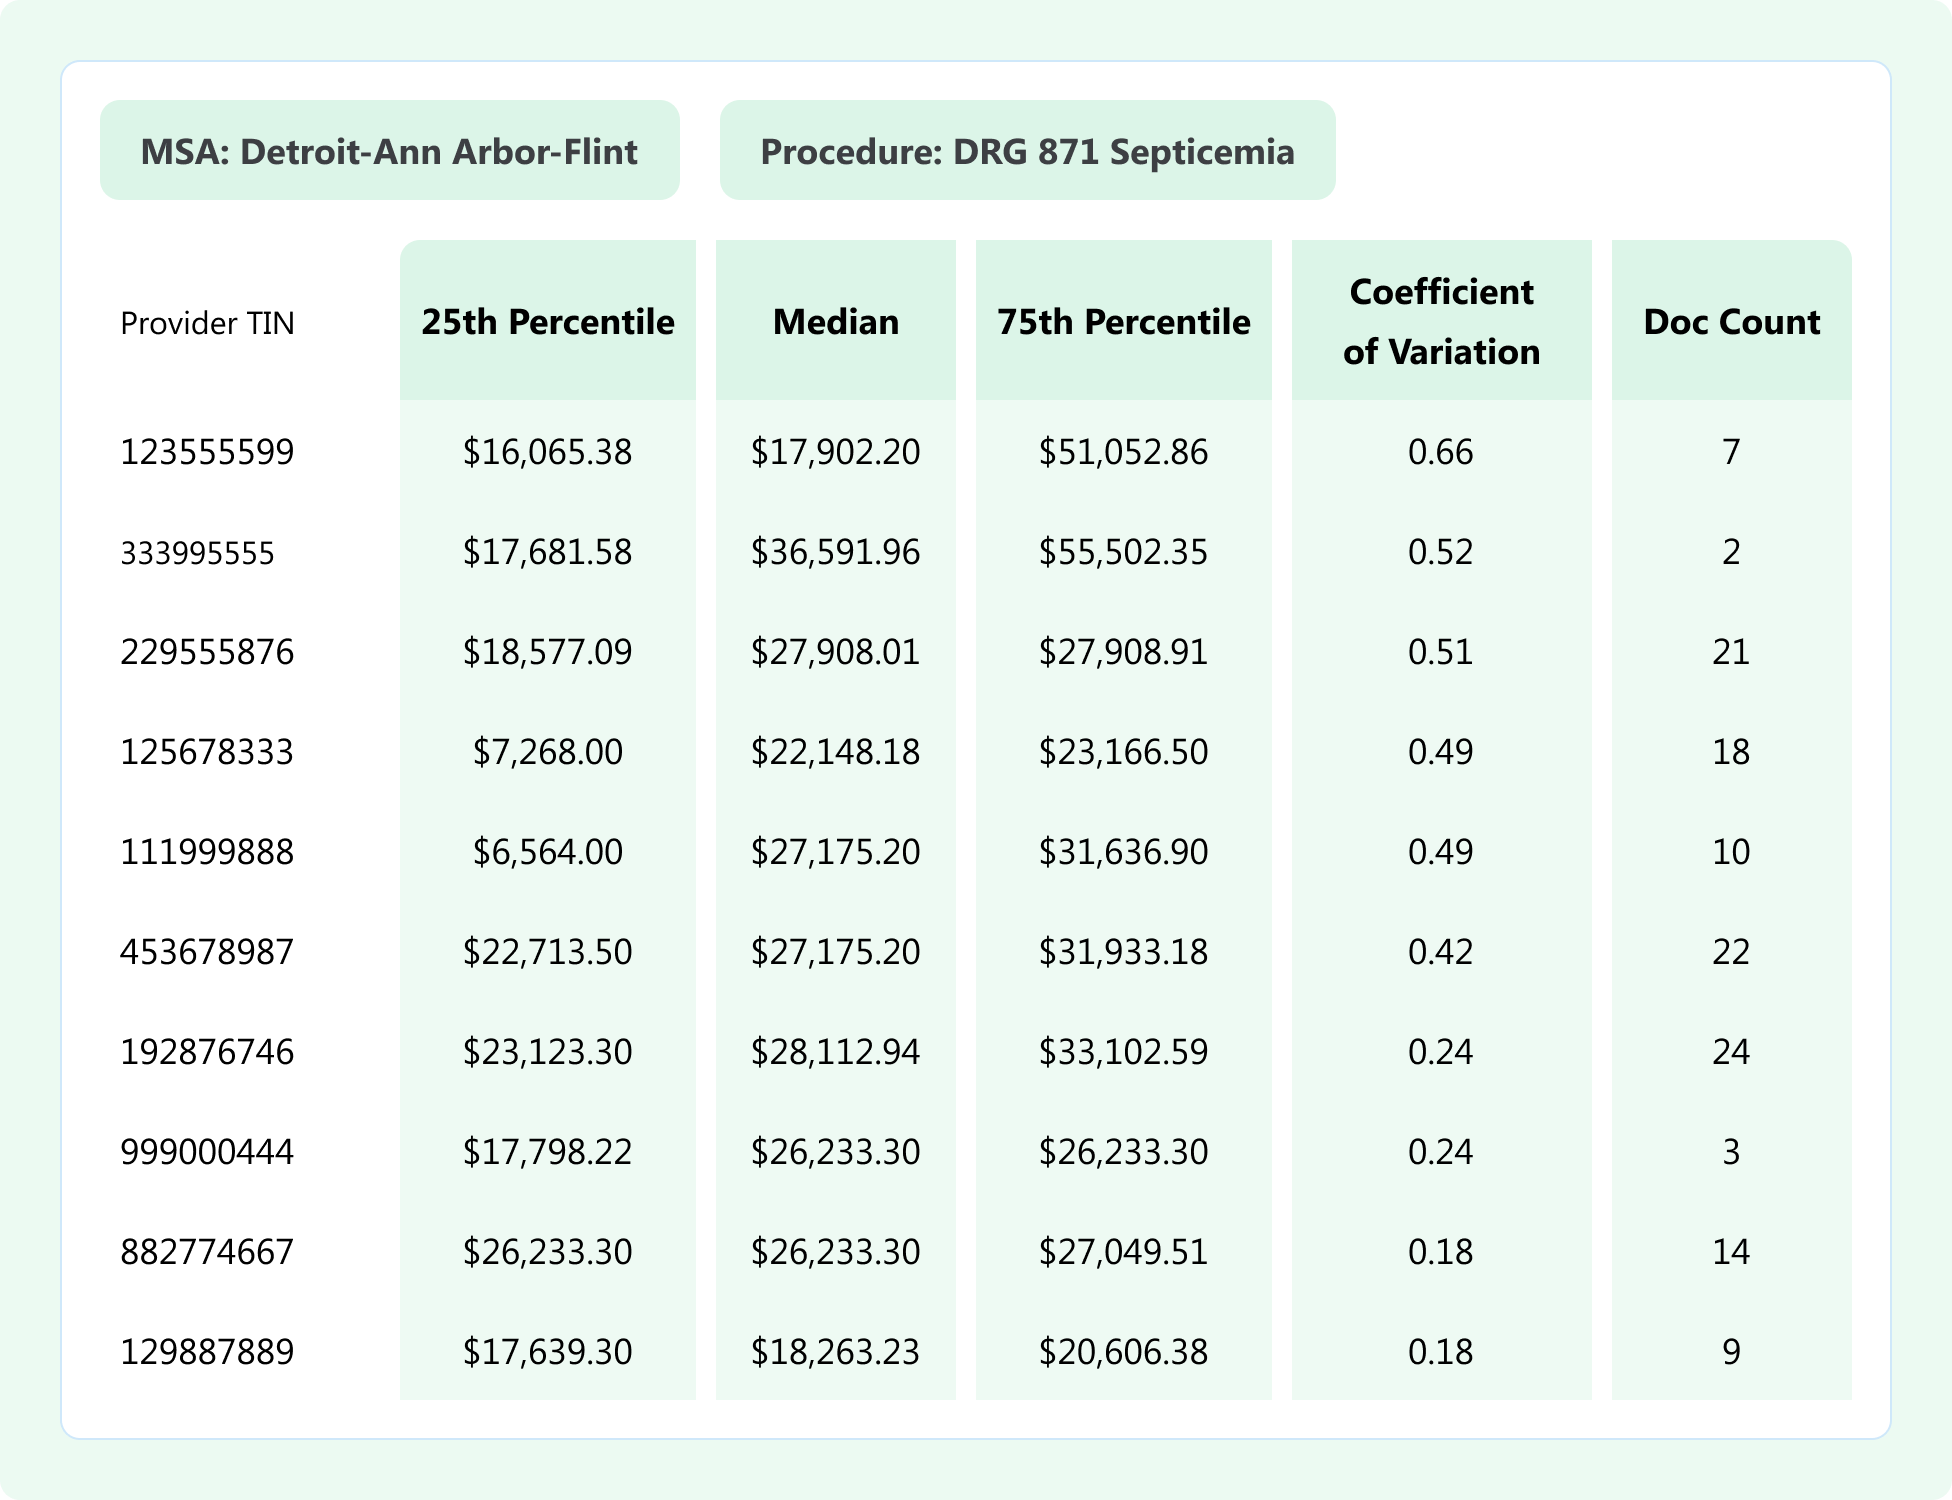
Task: Open provider TIN 229555876 row
Action: pos(207,652)
